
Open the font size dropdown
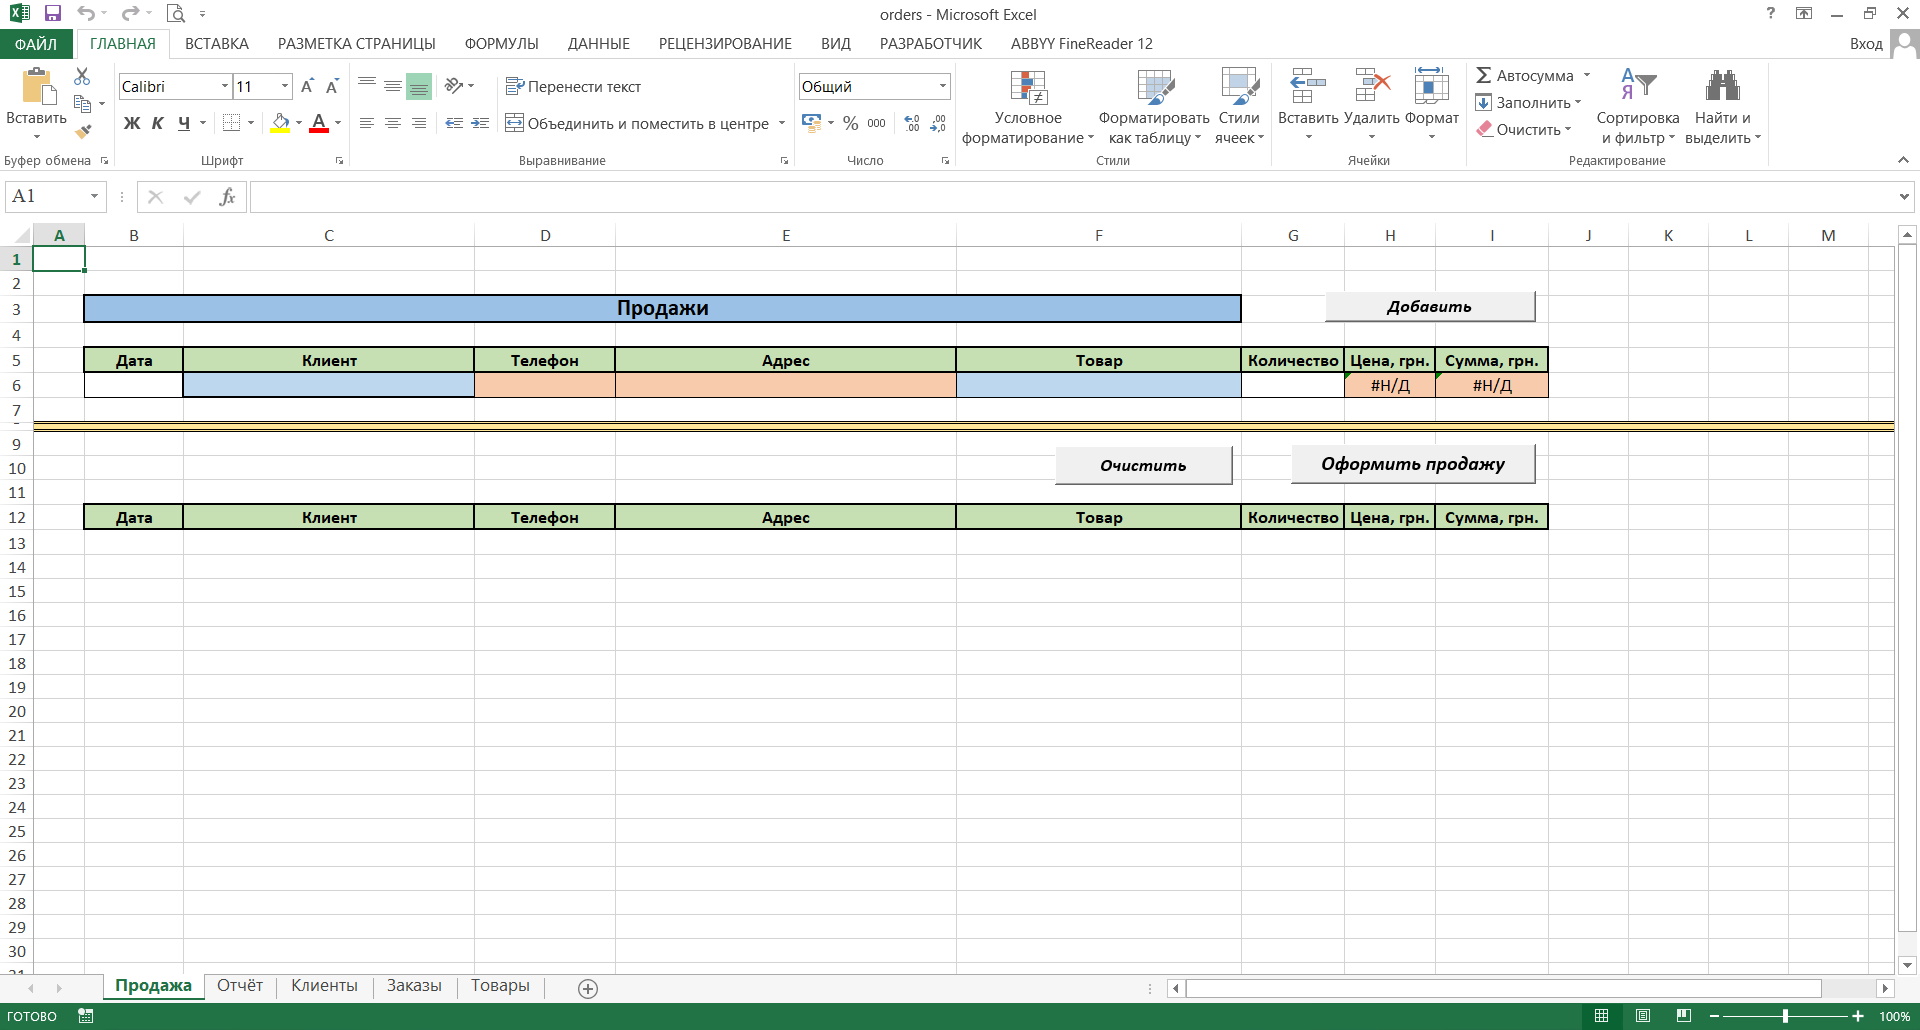pos(285,86)
